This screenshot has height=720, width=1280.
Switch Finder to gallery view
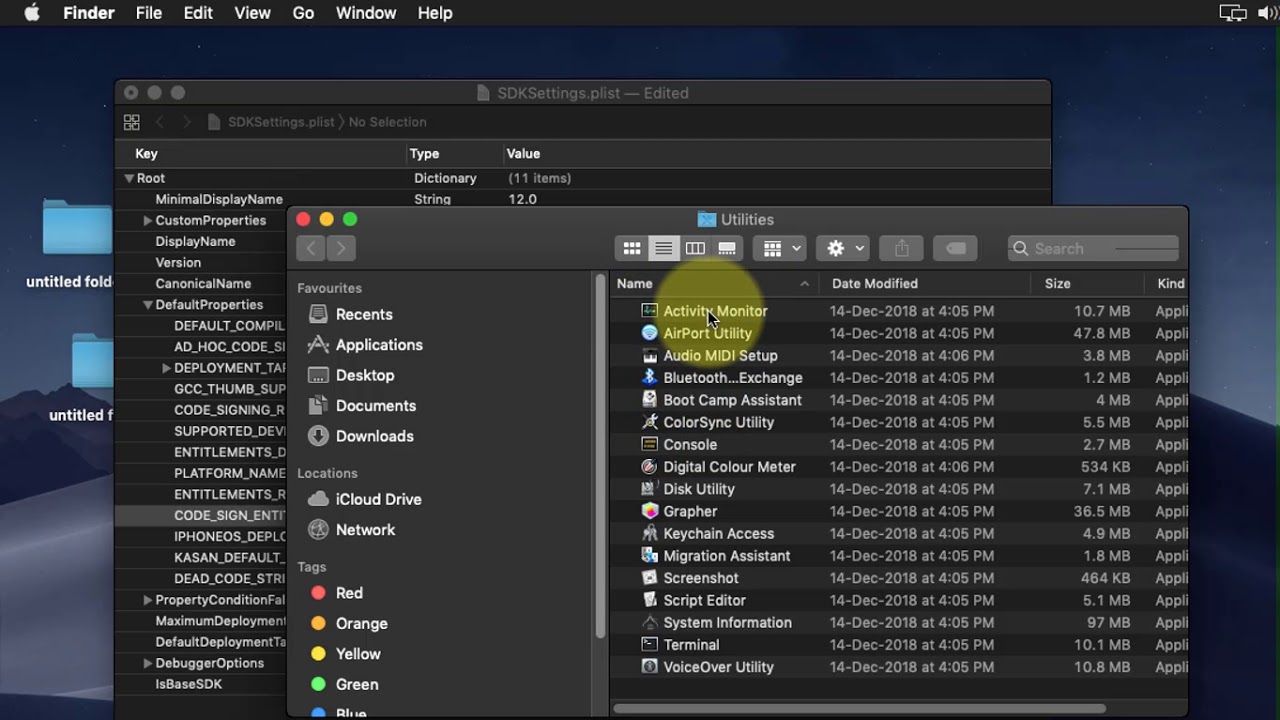pos(727,248)
